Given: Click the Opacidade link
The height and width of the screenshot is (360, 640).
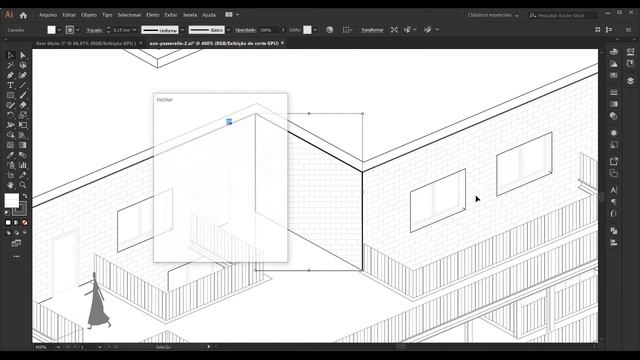Looking at the screenshot, I should pyautogui.click(x=245, y=30).
